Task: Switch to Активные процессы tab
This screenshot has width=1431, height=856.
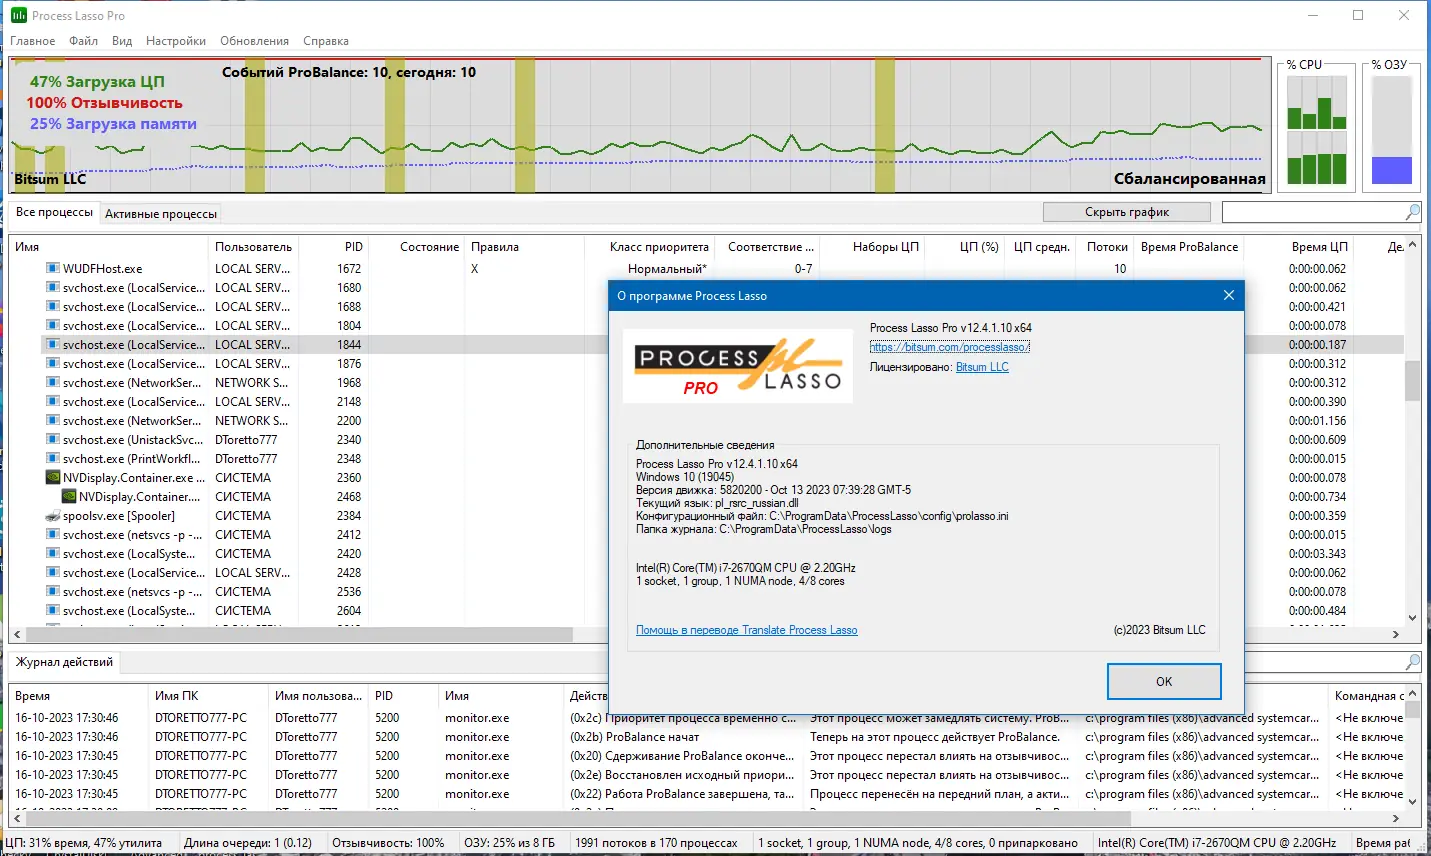Action: (161, 214)
